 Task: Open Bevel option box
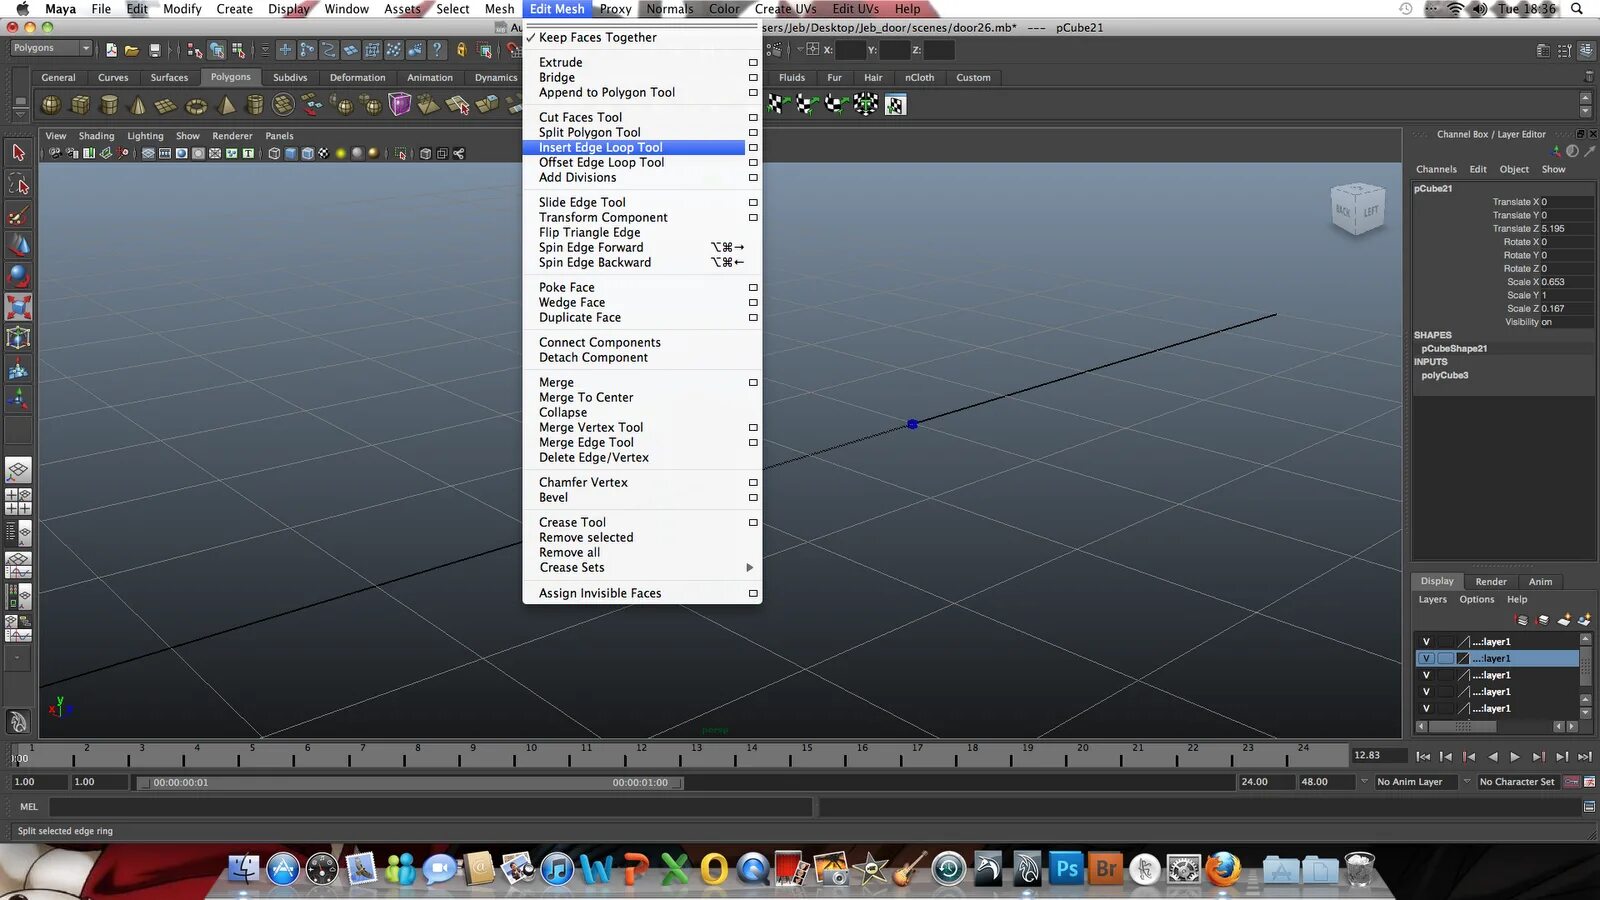tap(753, 497)
